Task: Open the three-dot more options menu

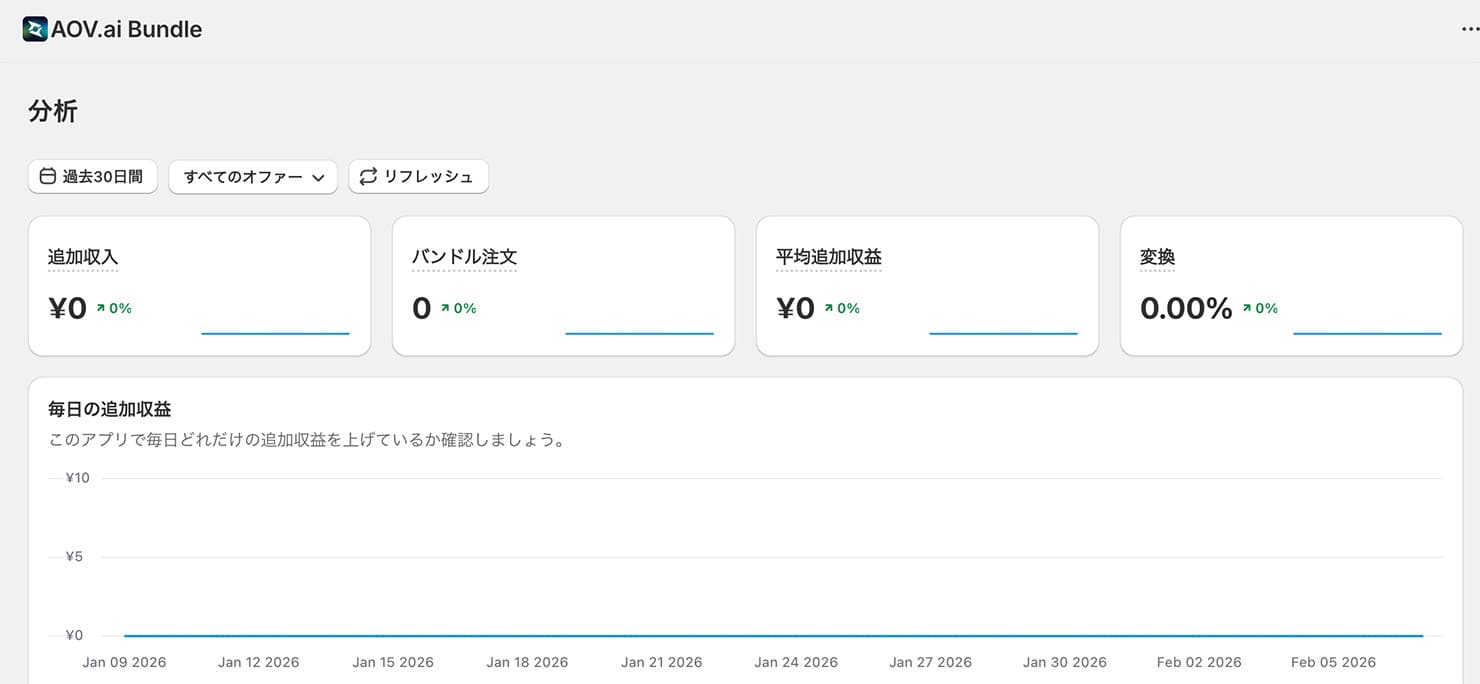Action: [1469, 29]
